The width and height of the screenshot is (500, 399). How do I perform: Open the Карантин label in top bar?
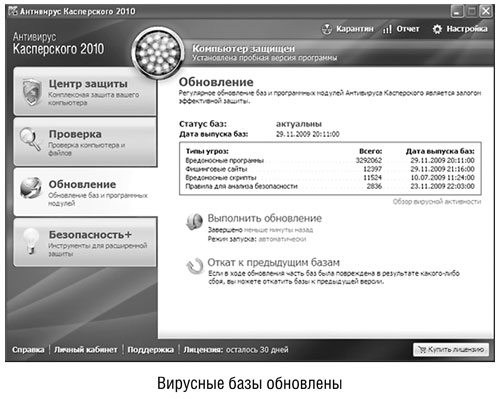pos(355,29)
